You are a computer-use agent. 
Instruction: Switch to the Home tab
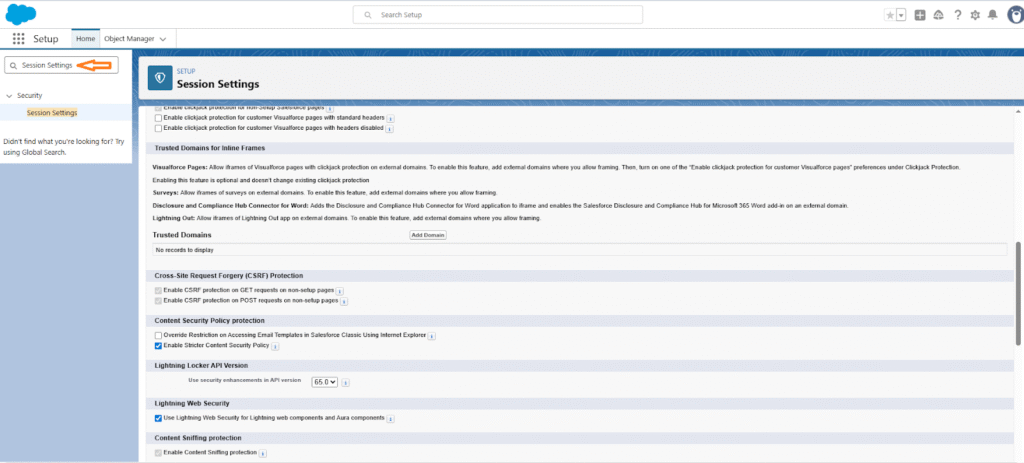coord(85,39)
